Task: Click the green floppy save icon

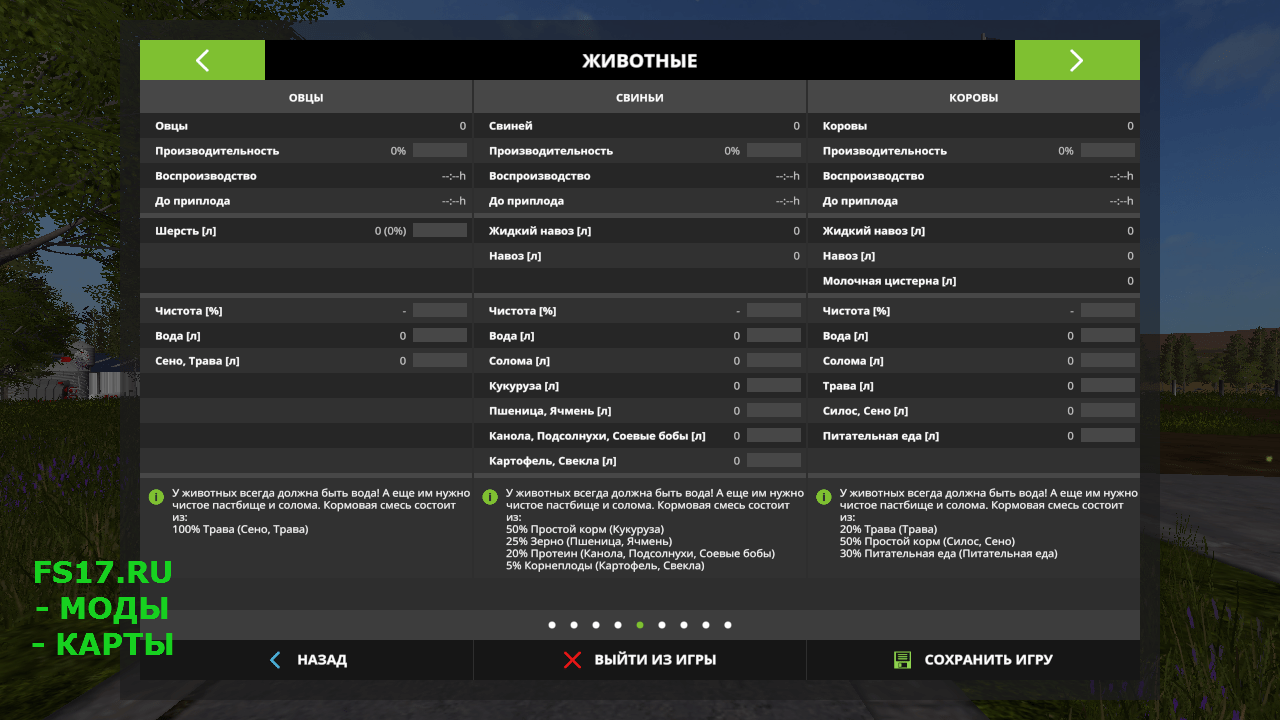Action: 902,660
